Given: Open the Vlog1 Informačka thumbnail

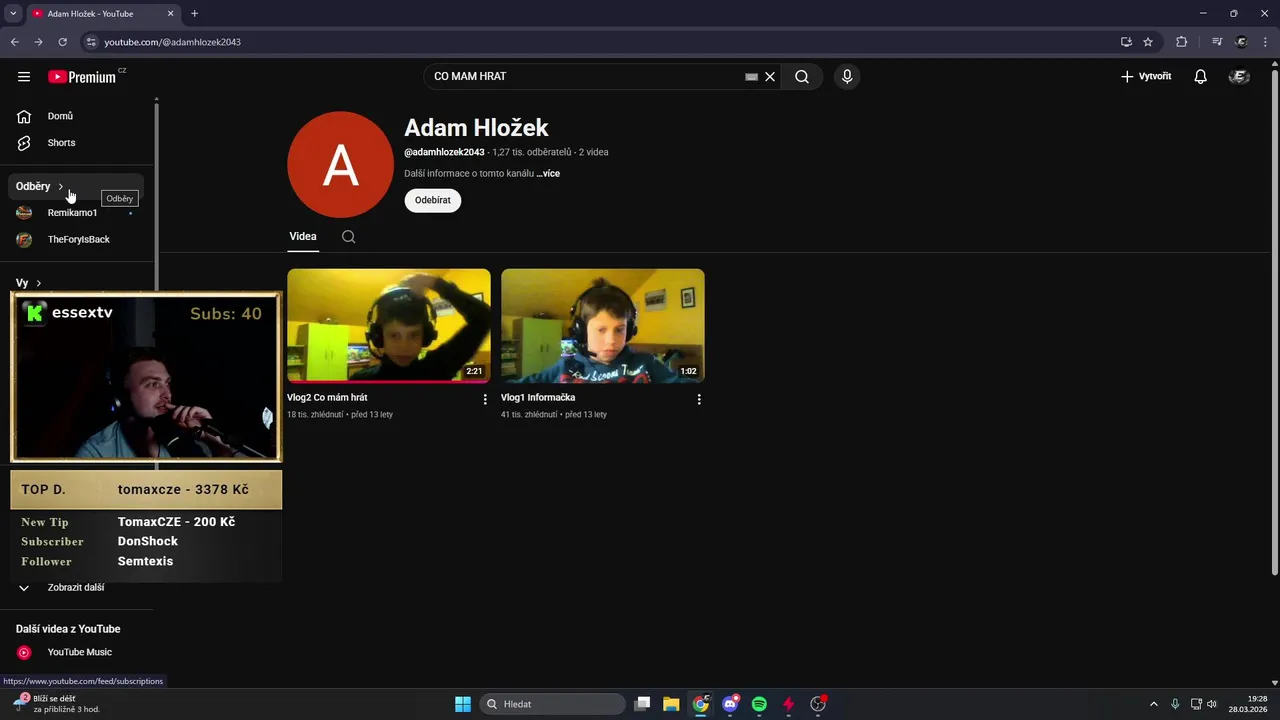Looking at the screenshot, I should [x=603, y=326].
